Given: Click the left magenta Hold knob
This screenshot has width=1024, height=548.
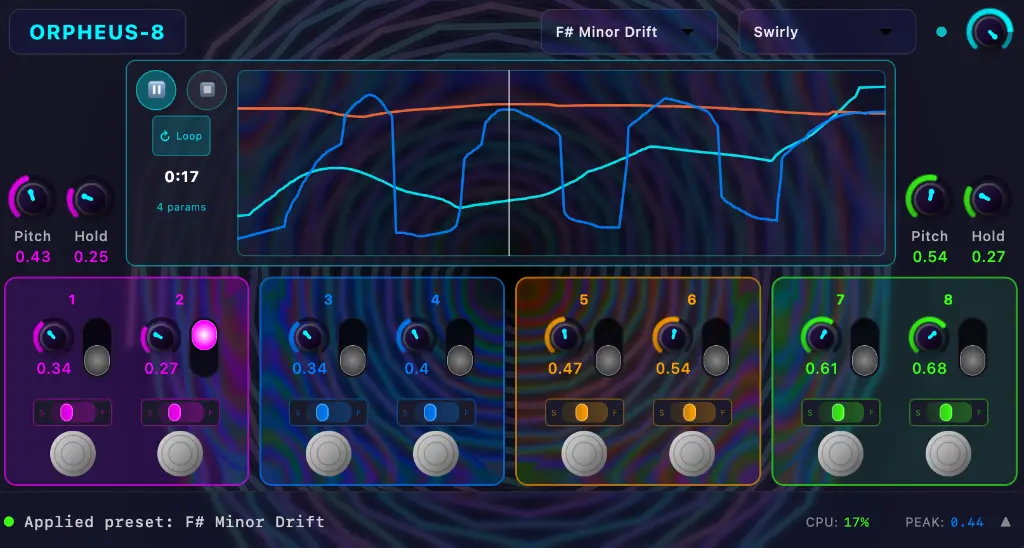Looking at the screenshot, I should [91, 197].
